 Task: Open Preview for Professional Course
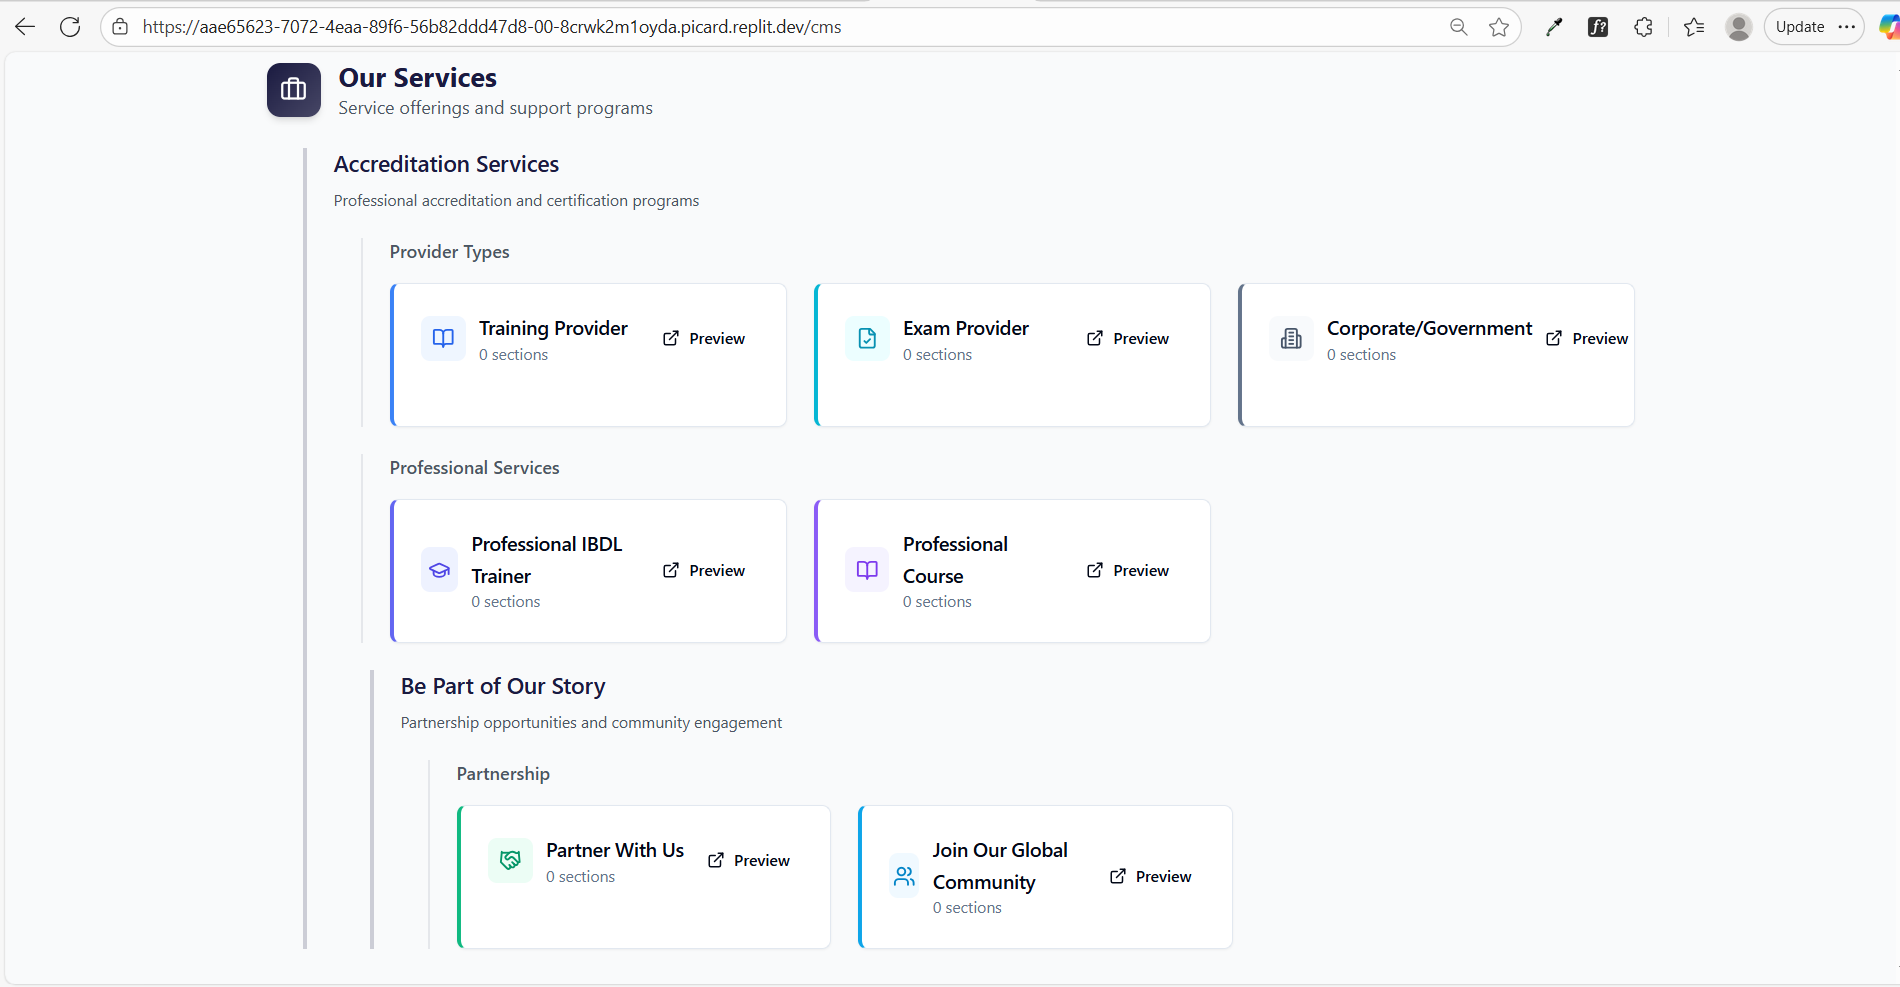coord(1128,571)
